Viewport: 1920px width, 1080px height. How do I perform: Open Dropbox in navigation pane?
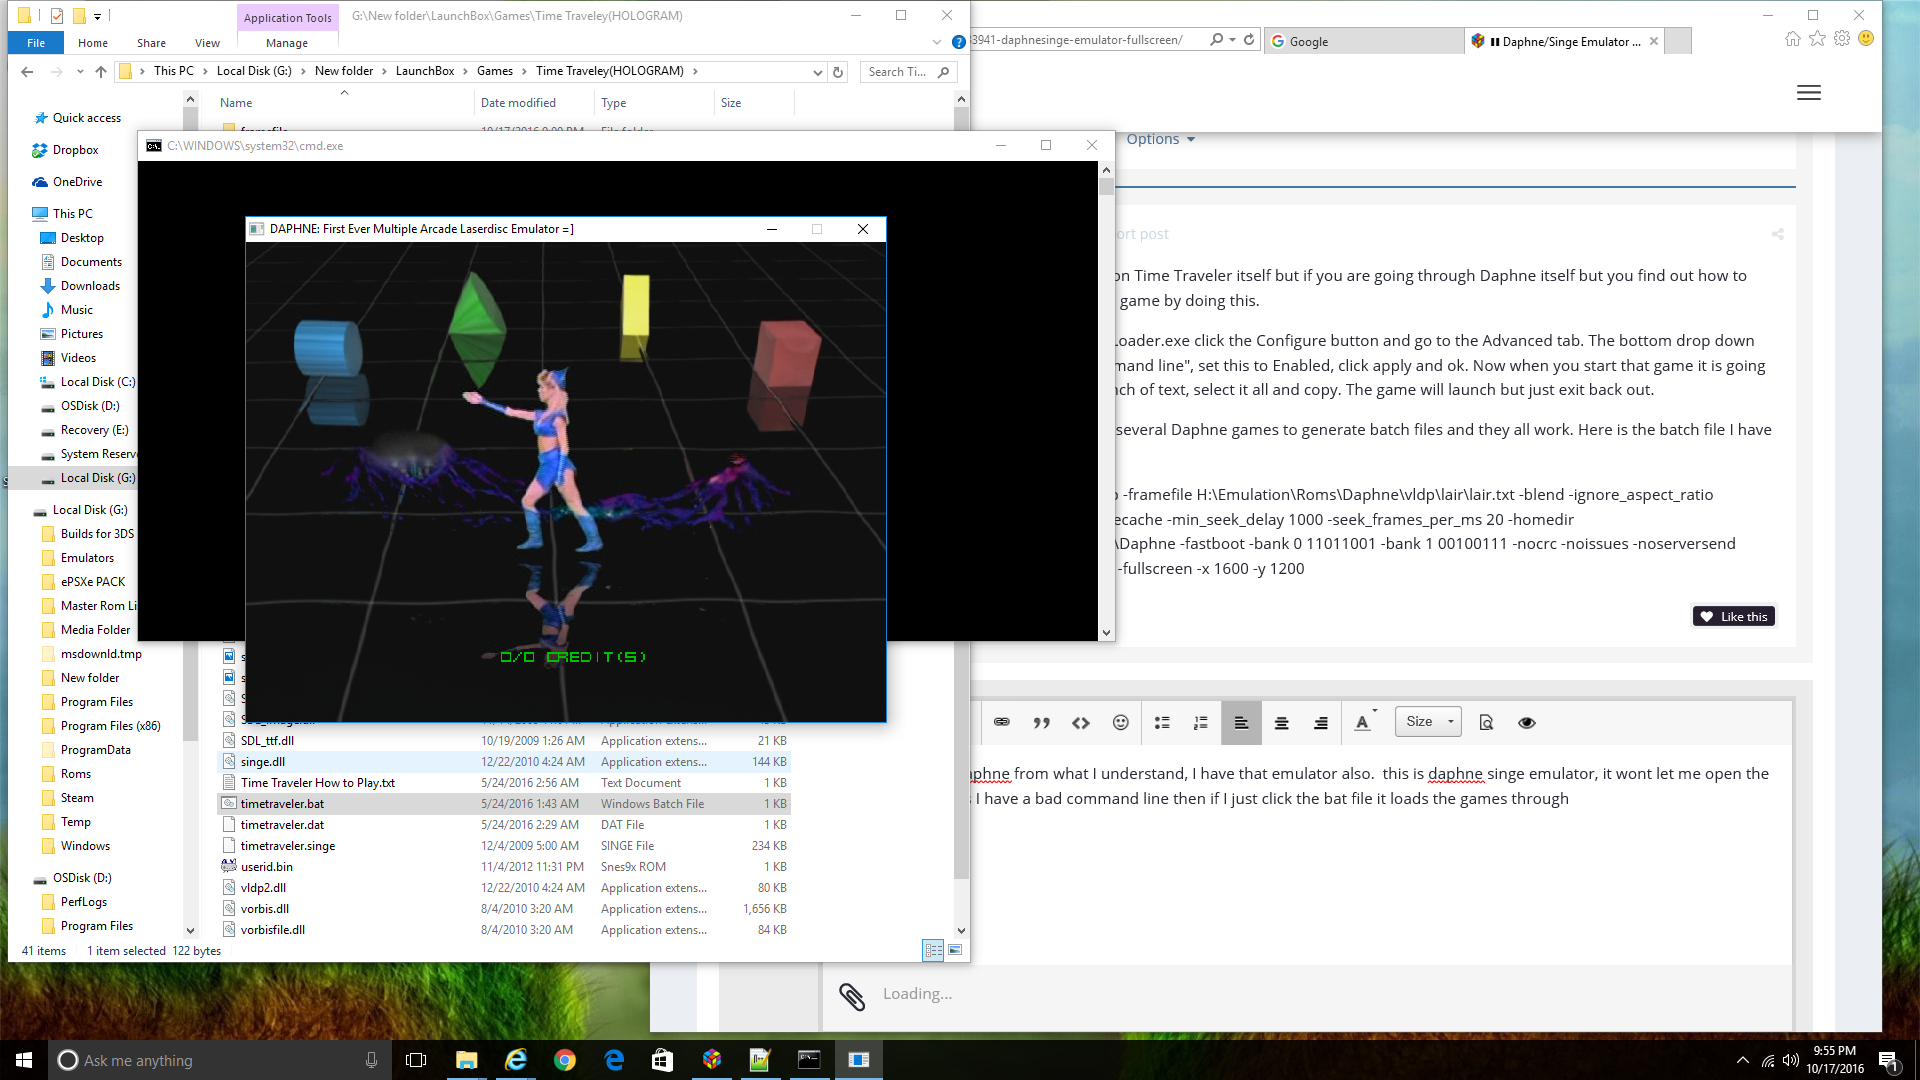point(75,150)
